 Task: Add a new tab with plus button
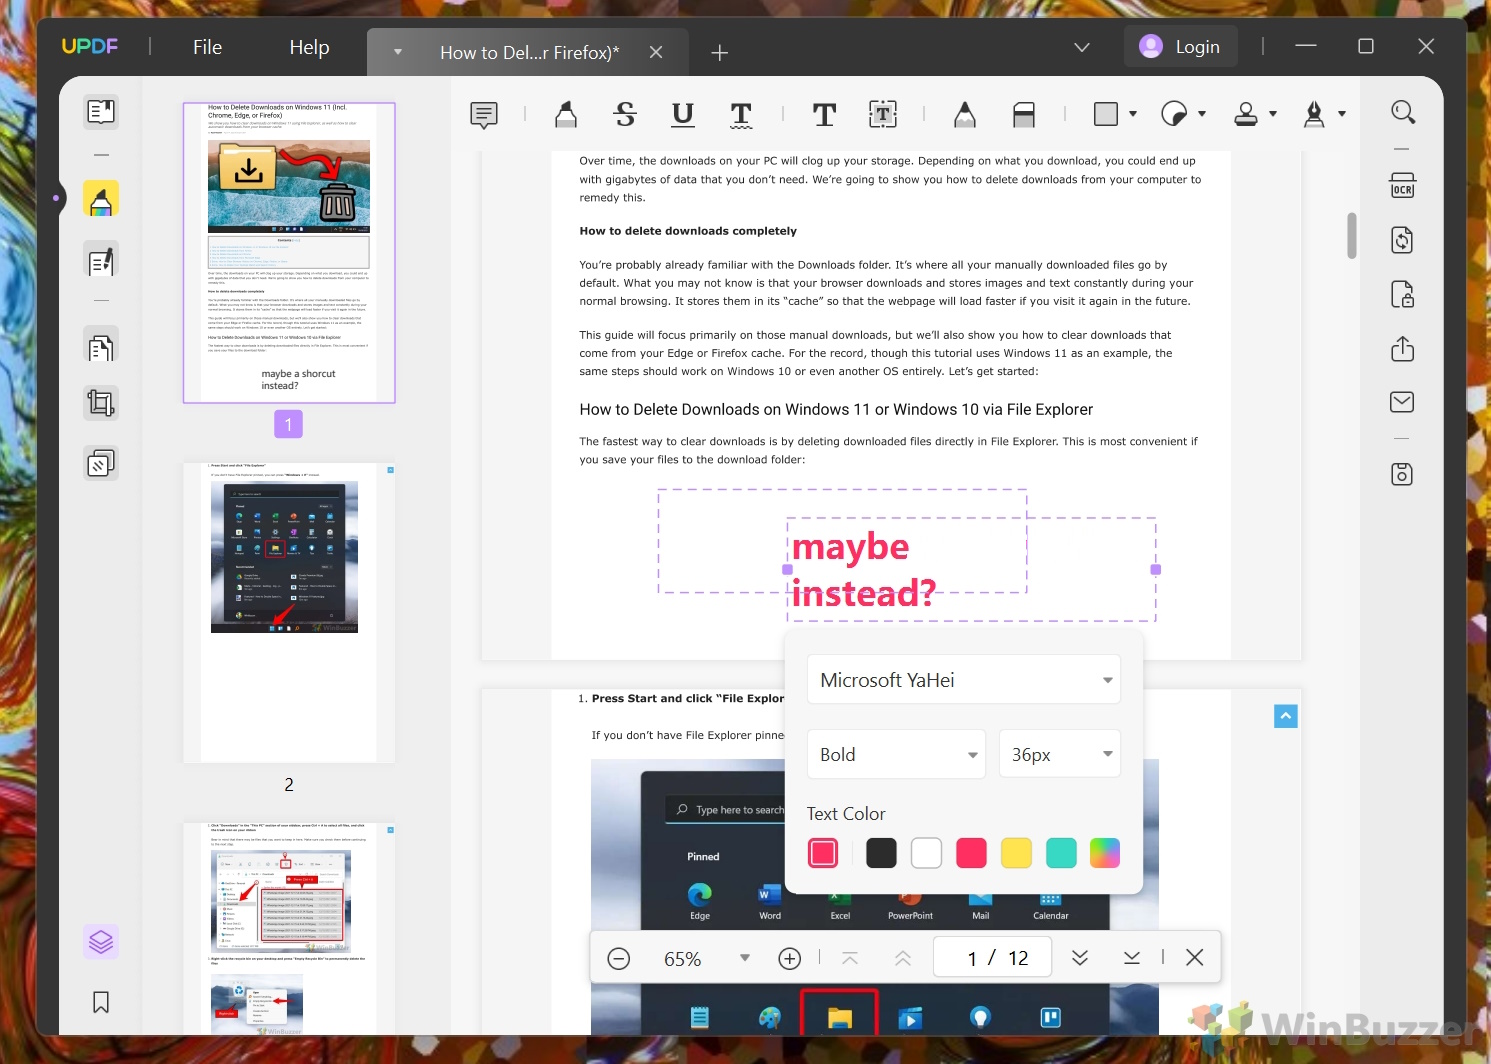click(720, 52)
